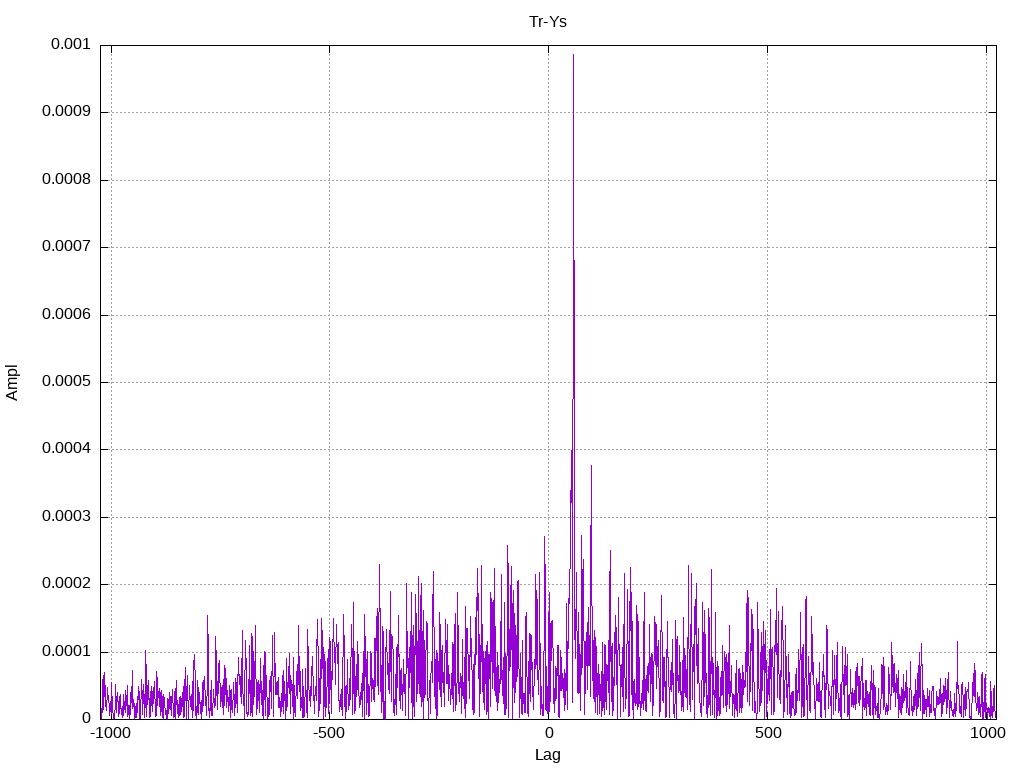Click the -500 x-axis tick label
Screen dimensions: 1024x768
(328, 733)
